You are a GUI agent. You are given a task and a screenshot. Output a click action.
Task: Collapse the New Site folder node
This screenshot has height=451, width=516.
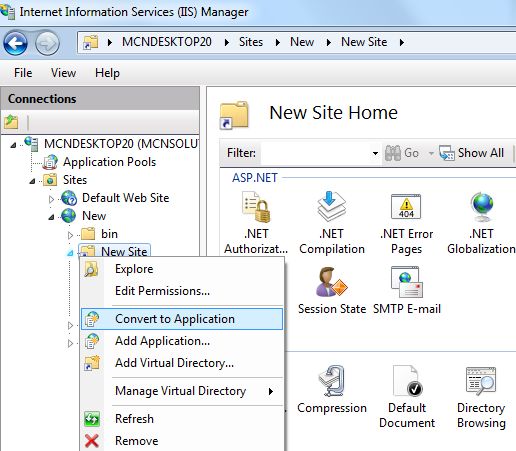(70, 253)
